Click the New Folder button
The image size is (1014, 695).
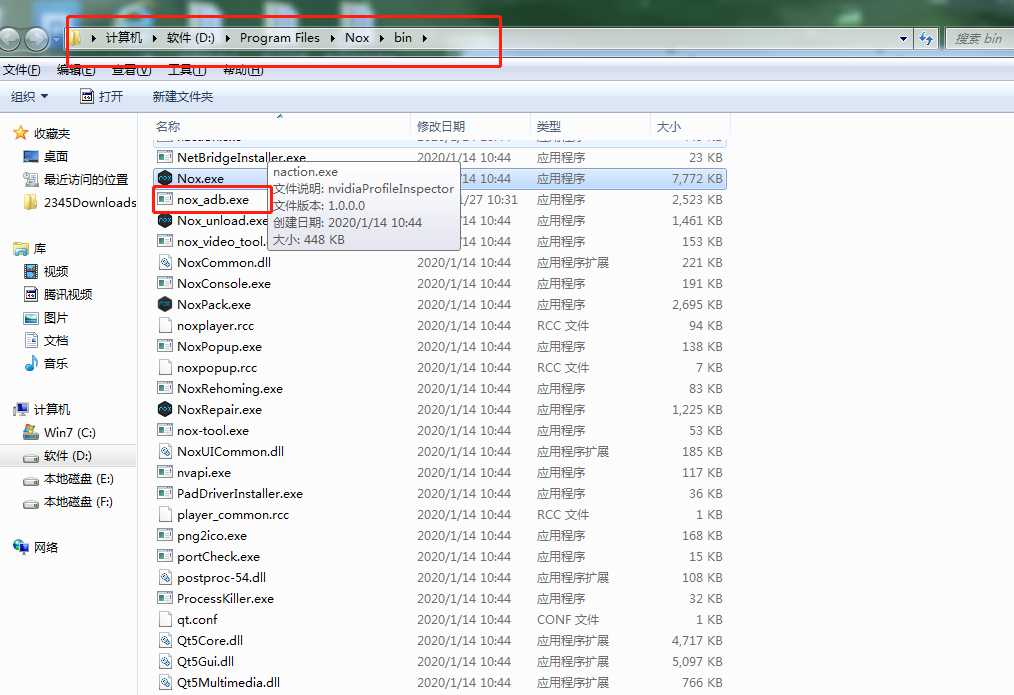[182, 96]
